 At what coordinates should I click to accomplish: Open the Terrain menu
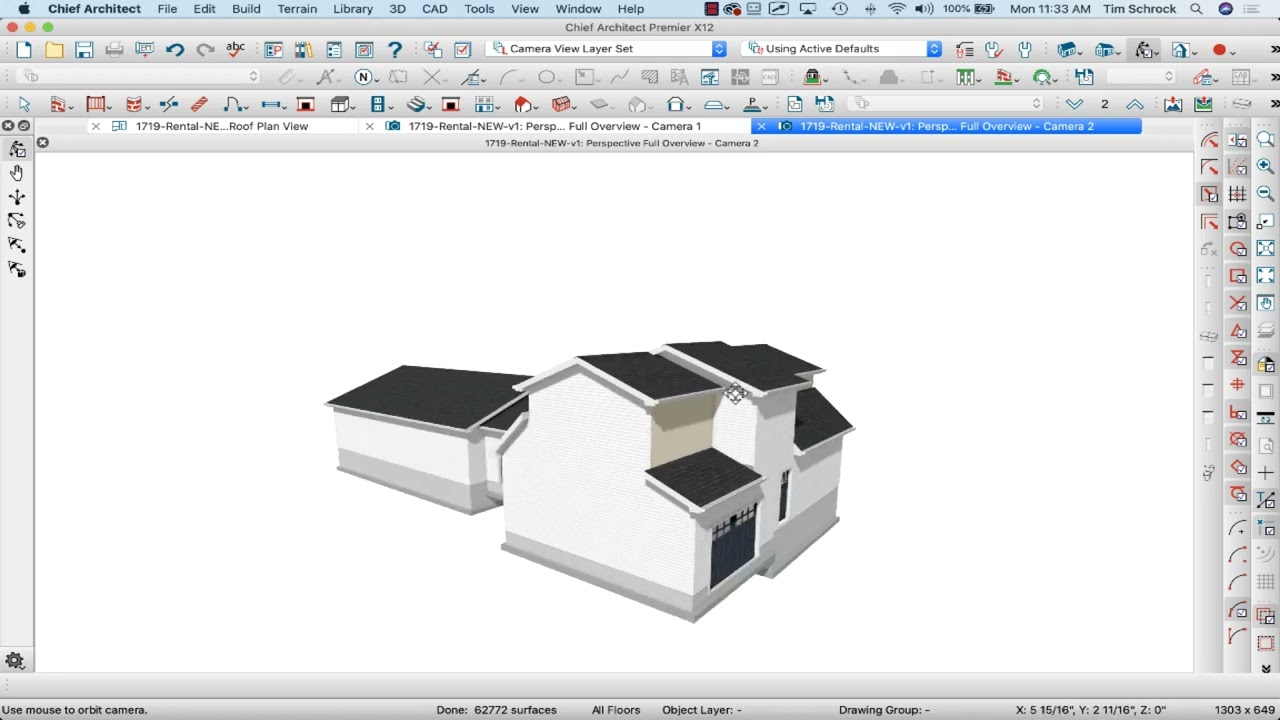tap(297, 9)
